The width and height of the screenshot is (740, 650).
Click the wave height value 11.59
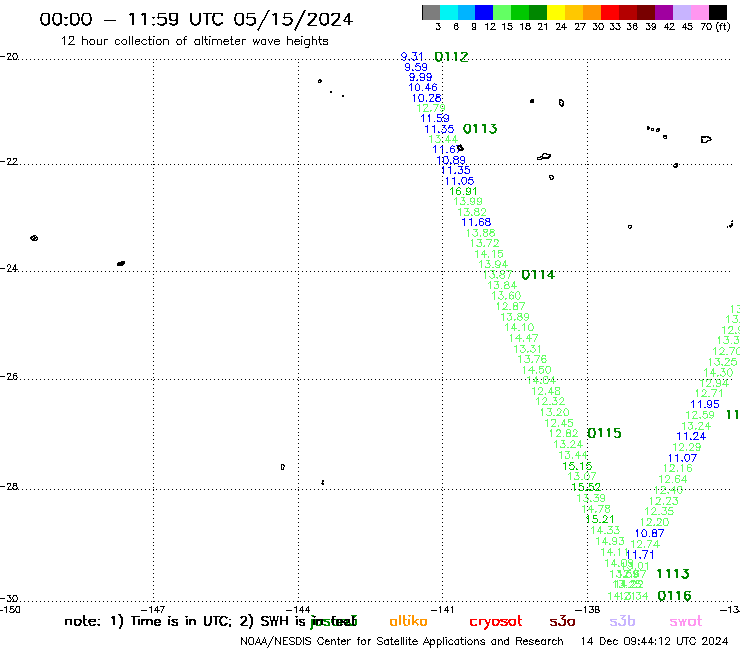[435, 118]
